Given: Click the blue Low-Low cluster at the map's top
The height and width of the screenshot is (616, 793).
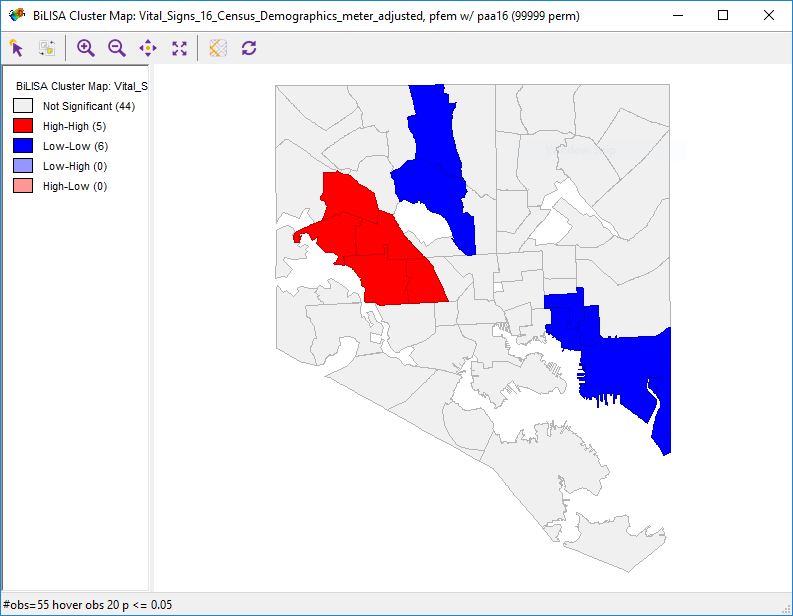Looking at the screenshot, I should coord(435,172).
